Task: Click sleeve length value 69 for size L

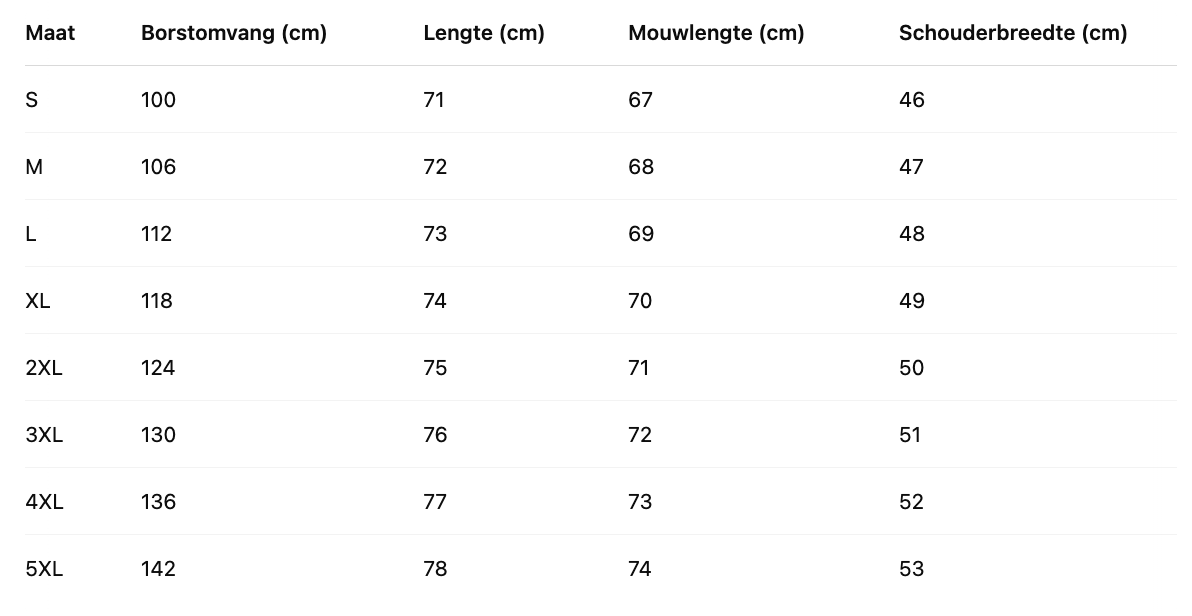Action: click(x=641, y=234)
